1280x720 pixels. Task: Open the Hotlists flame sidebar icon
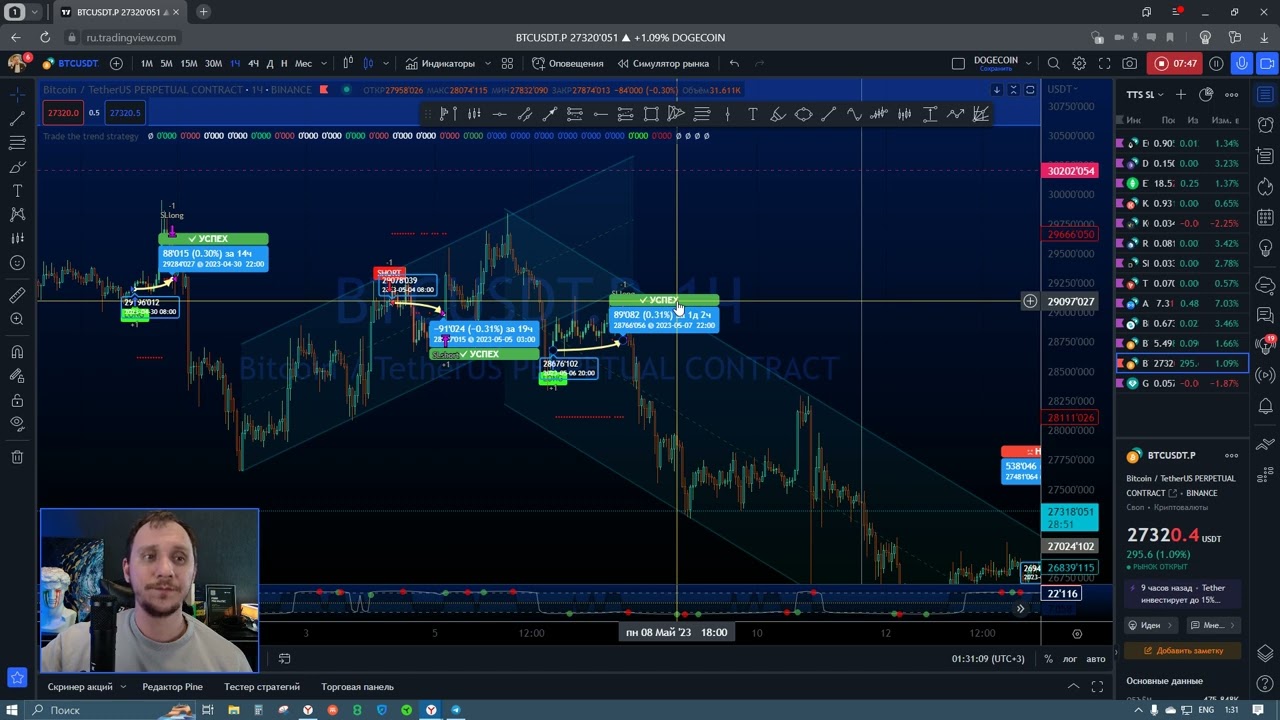click(1265, 187)
